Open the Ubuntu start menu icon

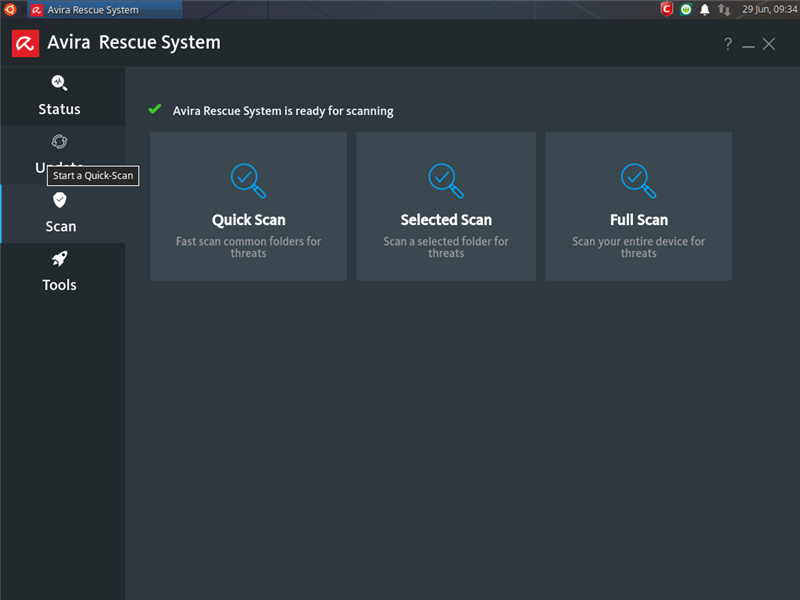tap(10, 9)
